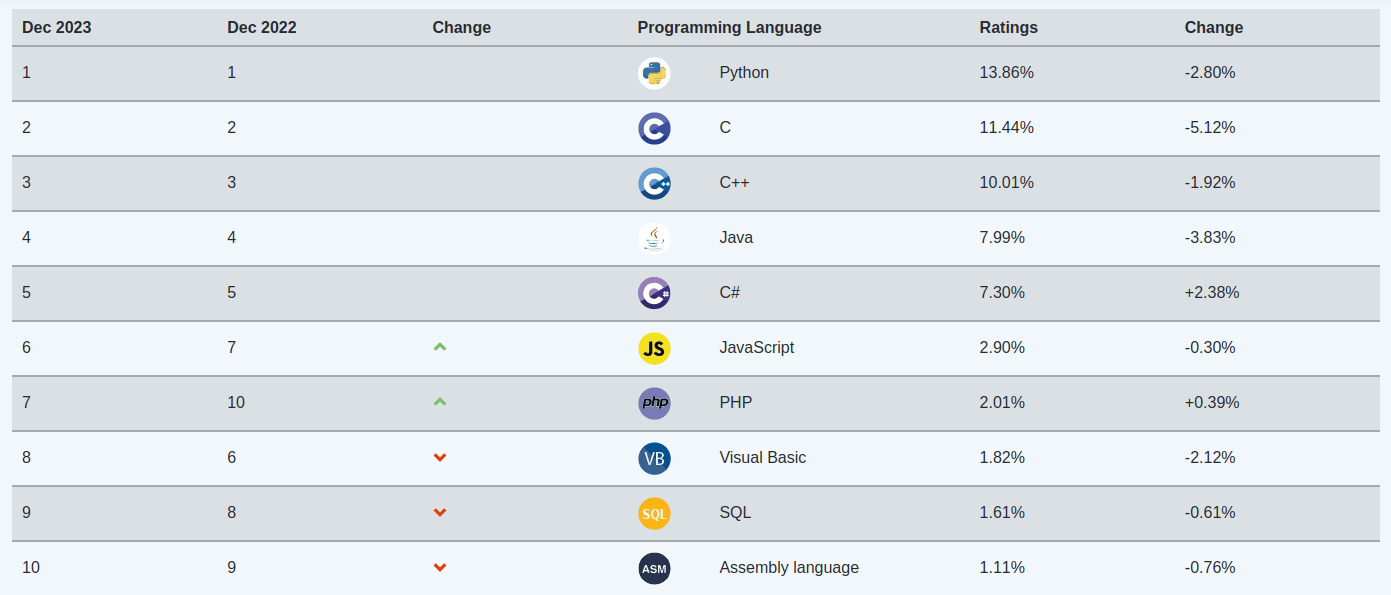Viewport: 1391px width, 595px height.
Task: Click the green up arrow in PHP row
Action: pyautogui.click(x=440, y=402)
